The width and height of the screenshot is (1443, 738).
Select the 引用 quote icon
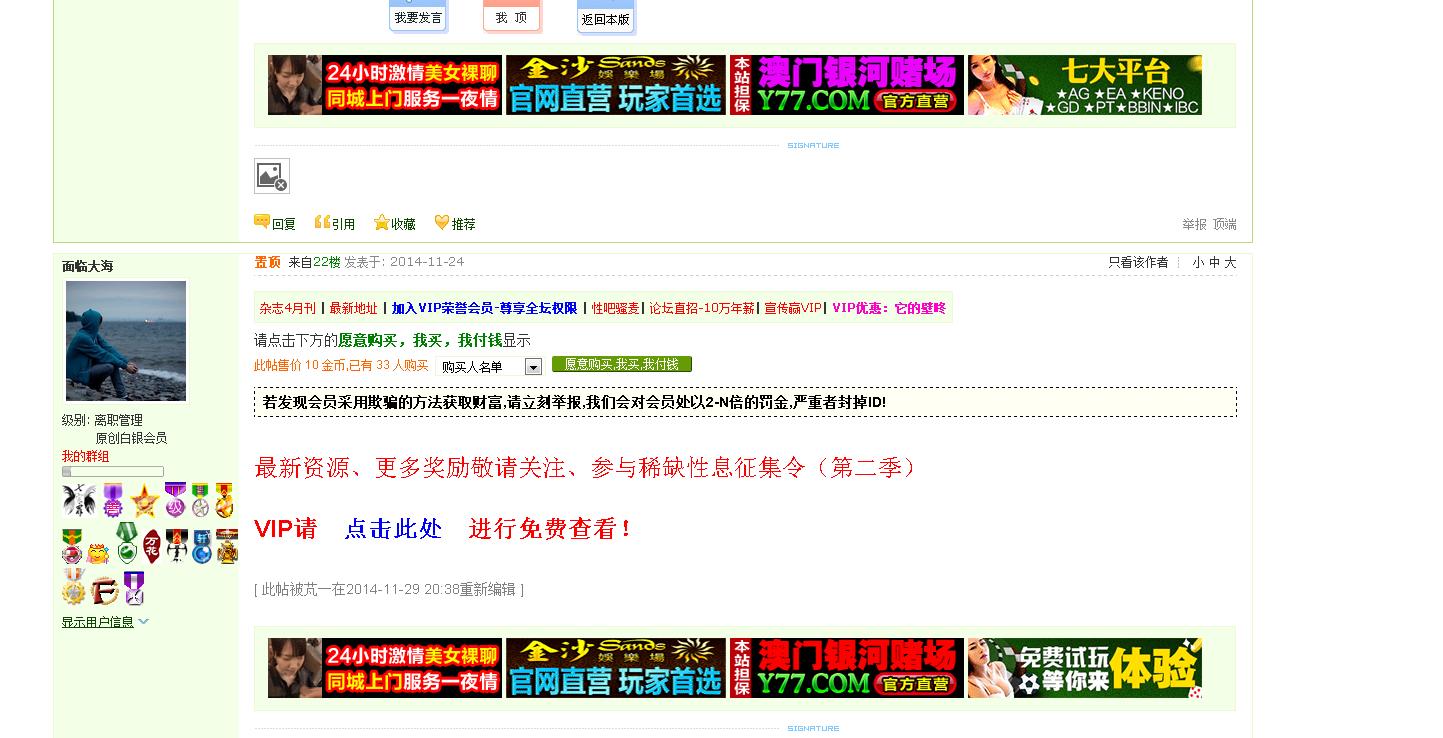tap(323, 222)
